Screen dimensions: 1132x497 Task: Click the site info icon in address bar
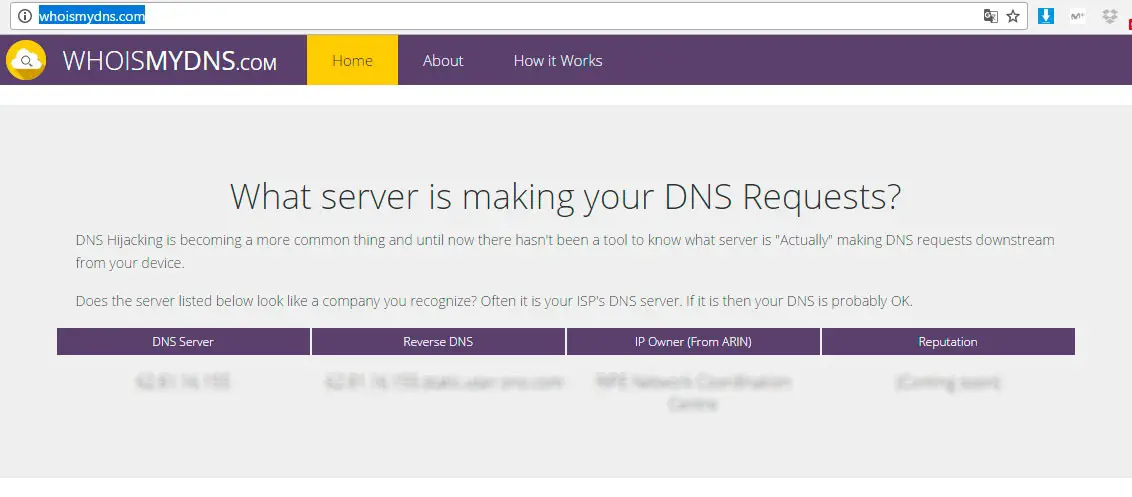pos(25,16)
